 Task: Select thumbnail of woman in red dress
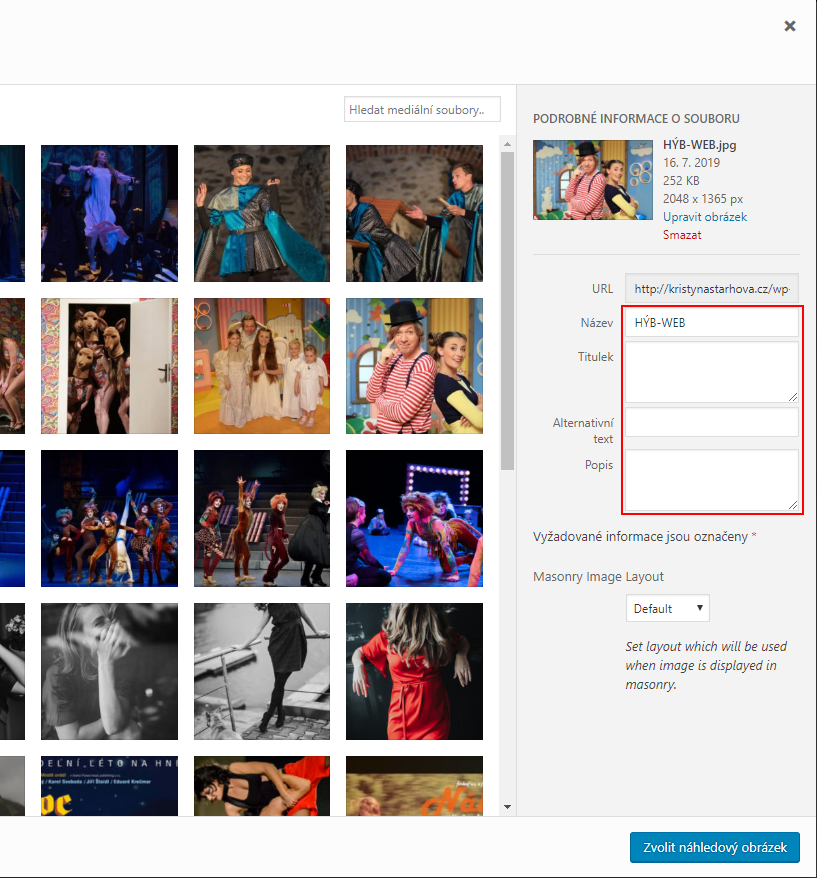[414, 670]
